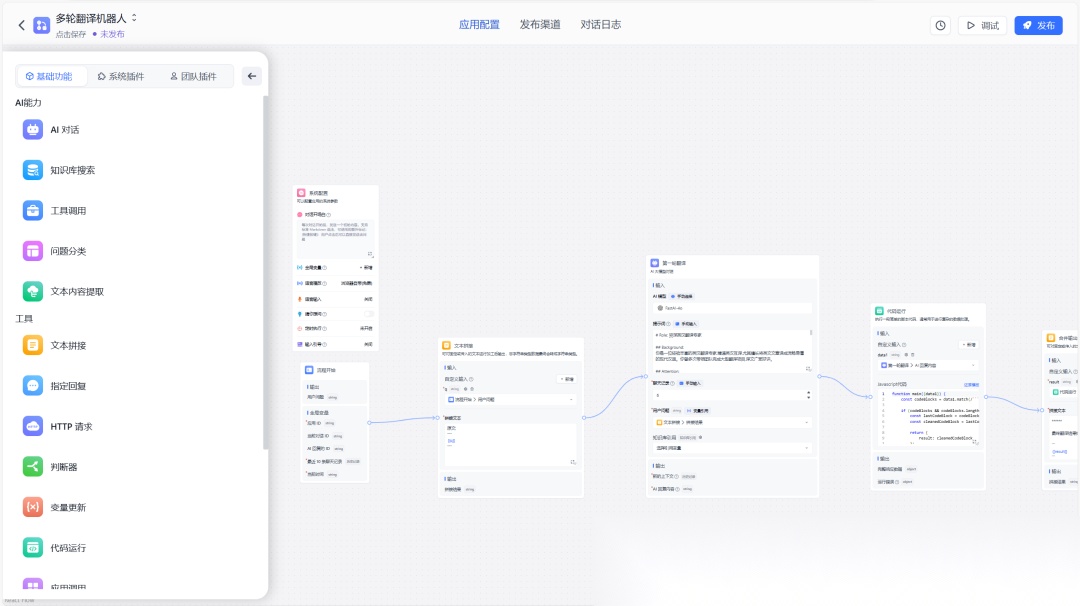Image resolution: width=1080 pixels, height=606 pixels.
Task: Click 点击保存 under the app name
Action: [71, 34]
